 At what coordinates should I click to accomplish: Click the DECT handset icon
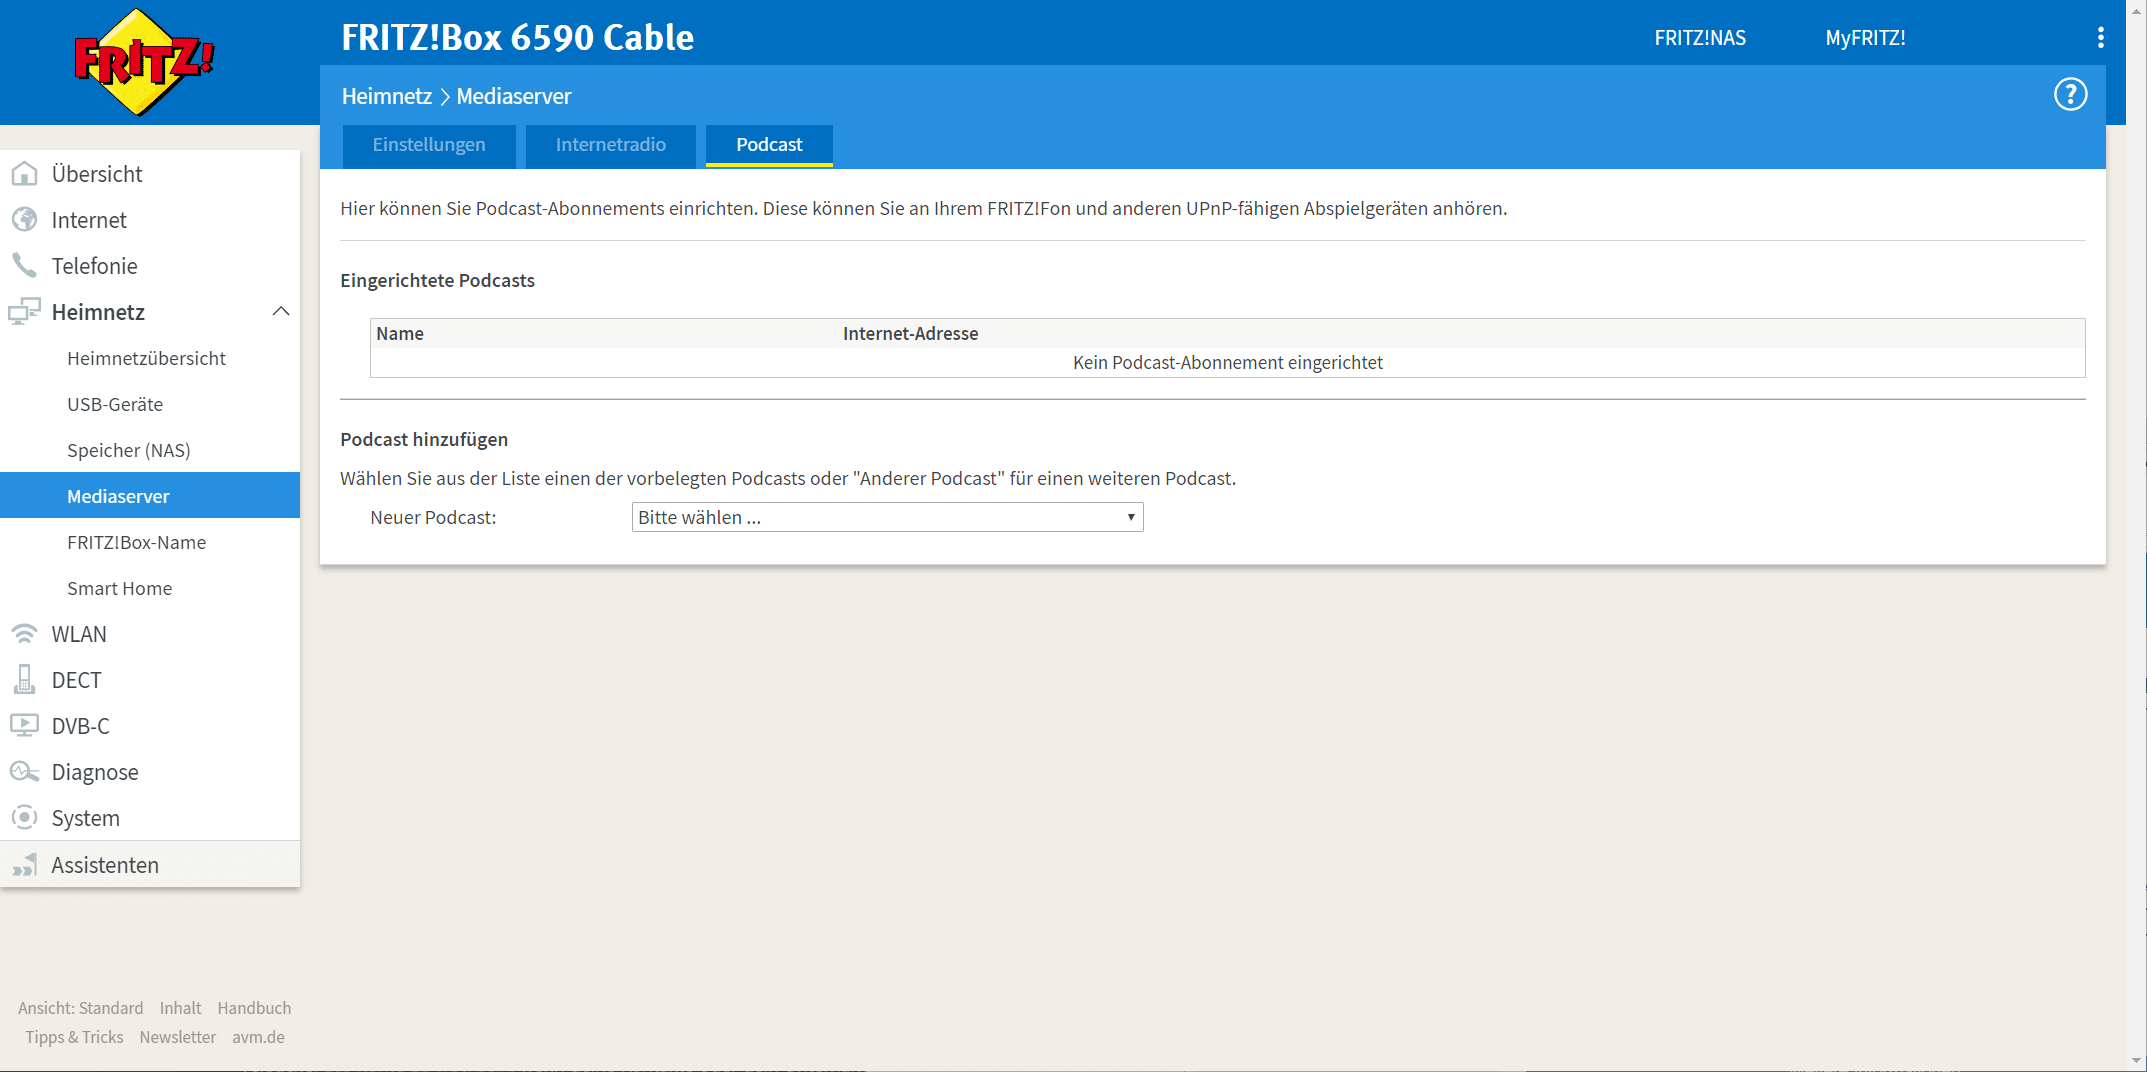(x=24, y=680)
